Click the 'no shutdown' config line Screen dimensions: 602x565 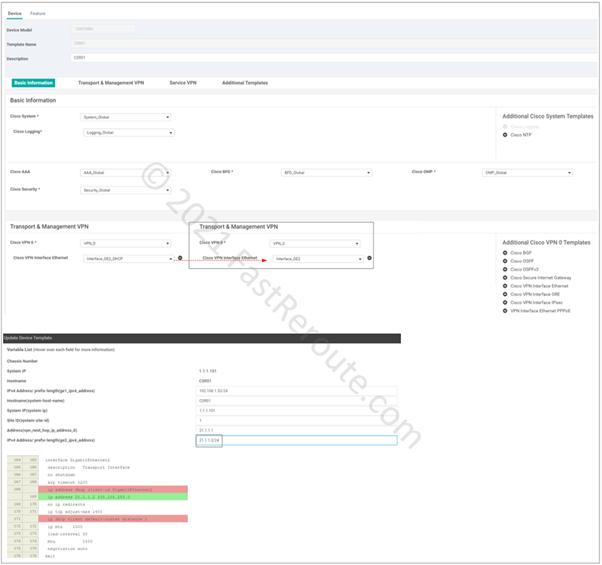[61, 475]
